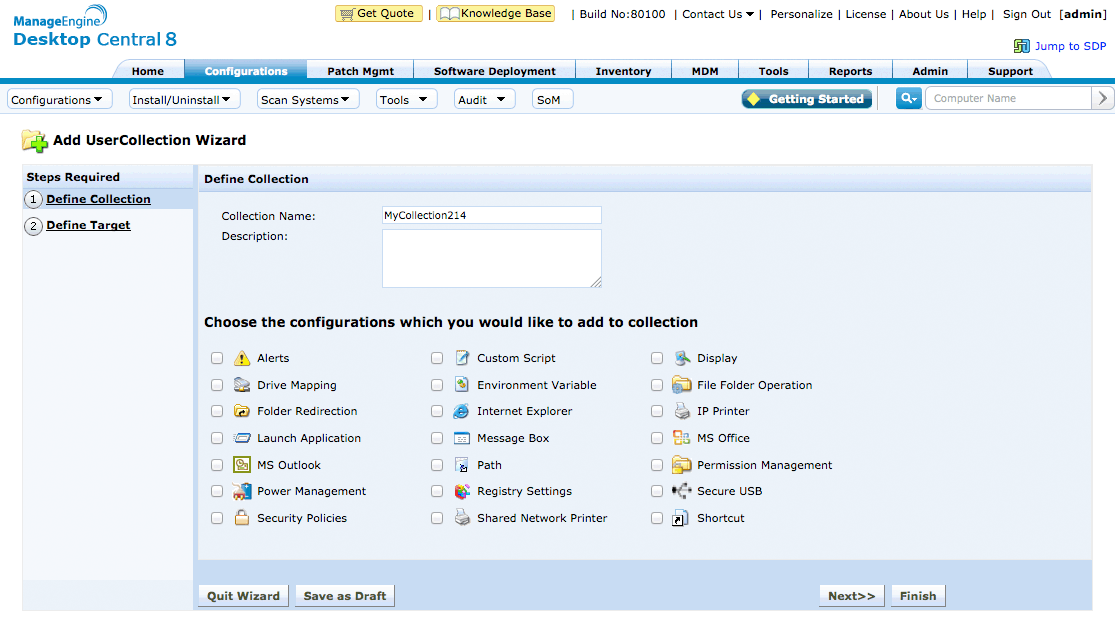This screenshot has height=633, width=1115.
Task: Open the Contact Us dropdown
Action: [718, 14]
